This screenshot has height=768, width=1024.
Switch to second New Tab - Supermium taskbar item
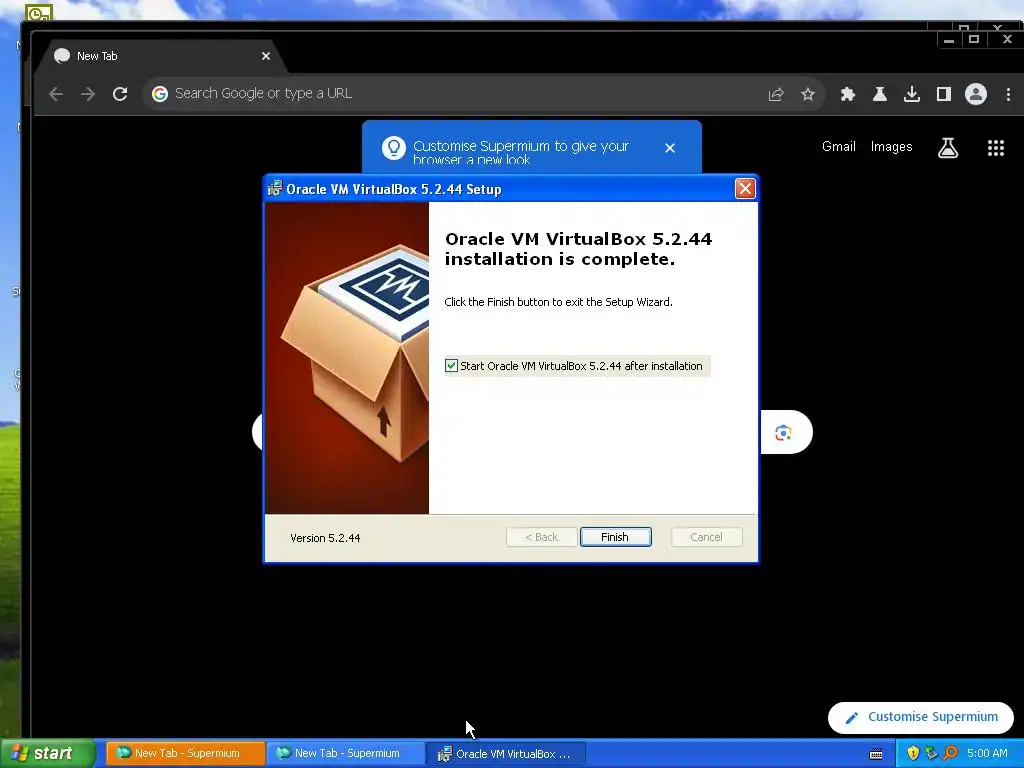(x=345, y=754)
